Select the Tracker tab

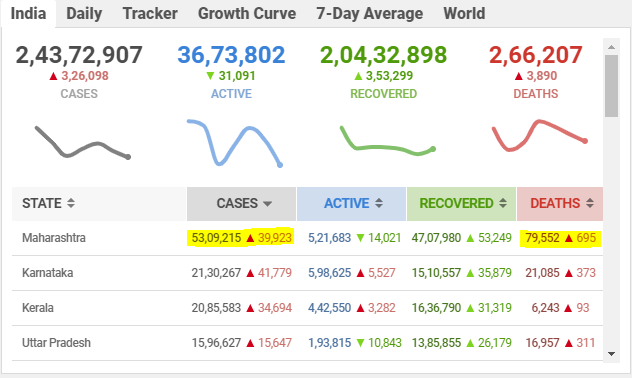(x=150, y=14)
